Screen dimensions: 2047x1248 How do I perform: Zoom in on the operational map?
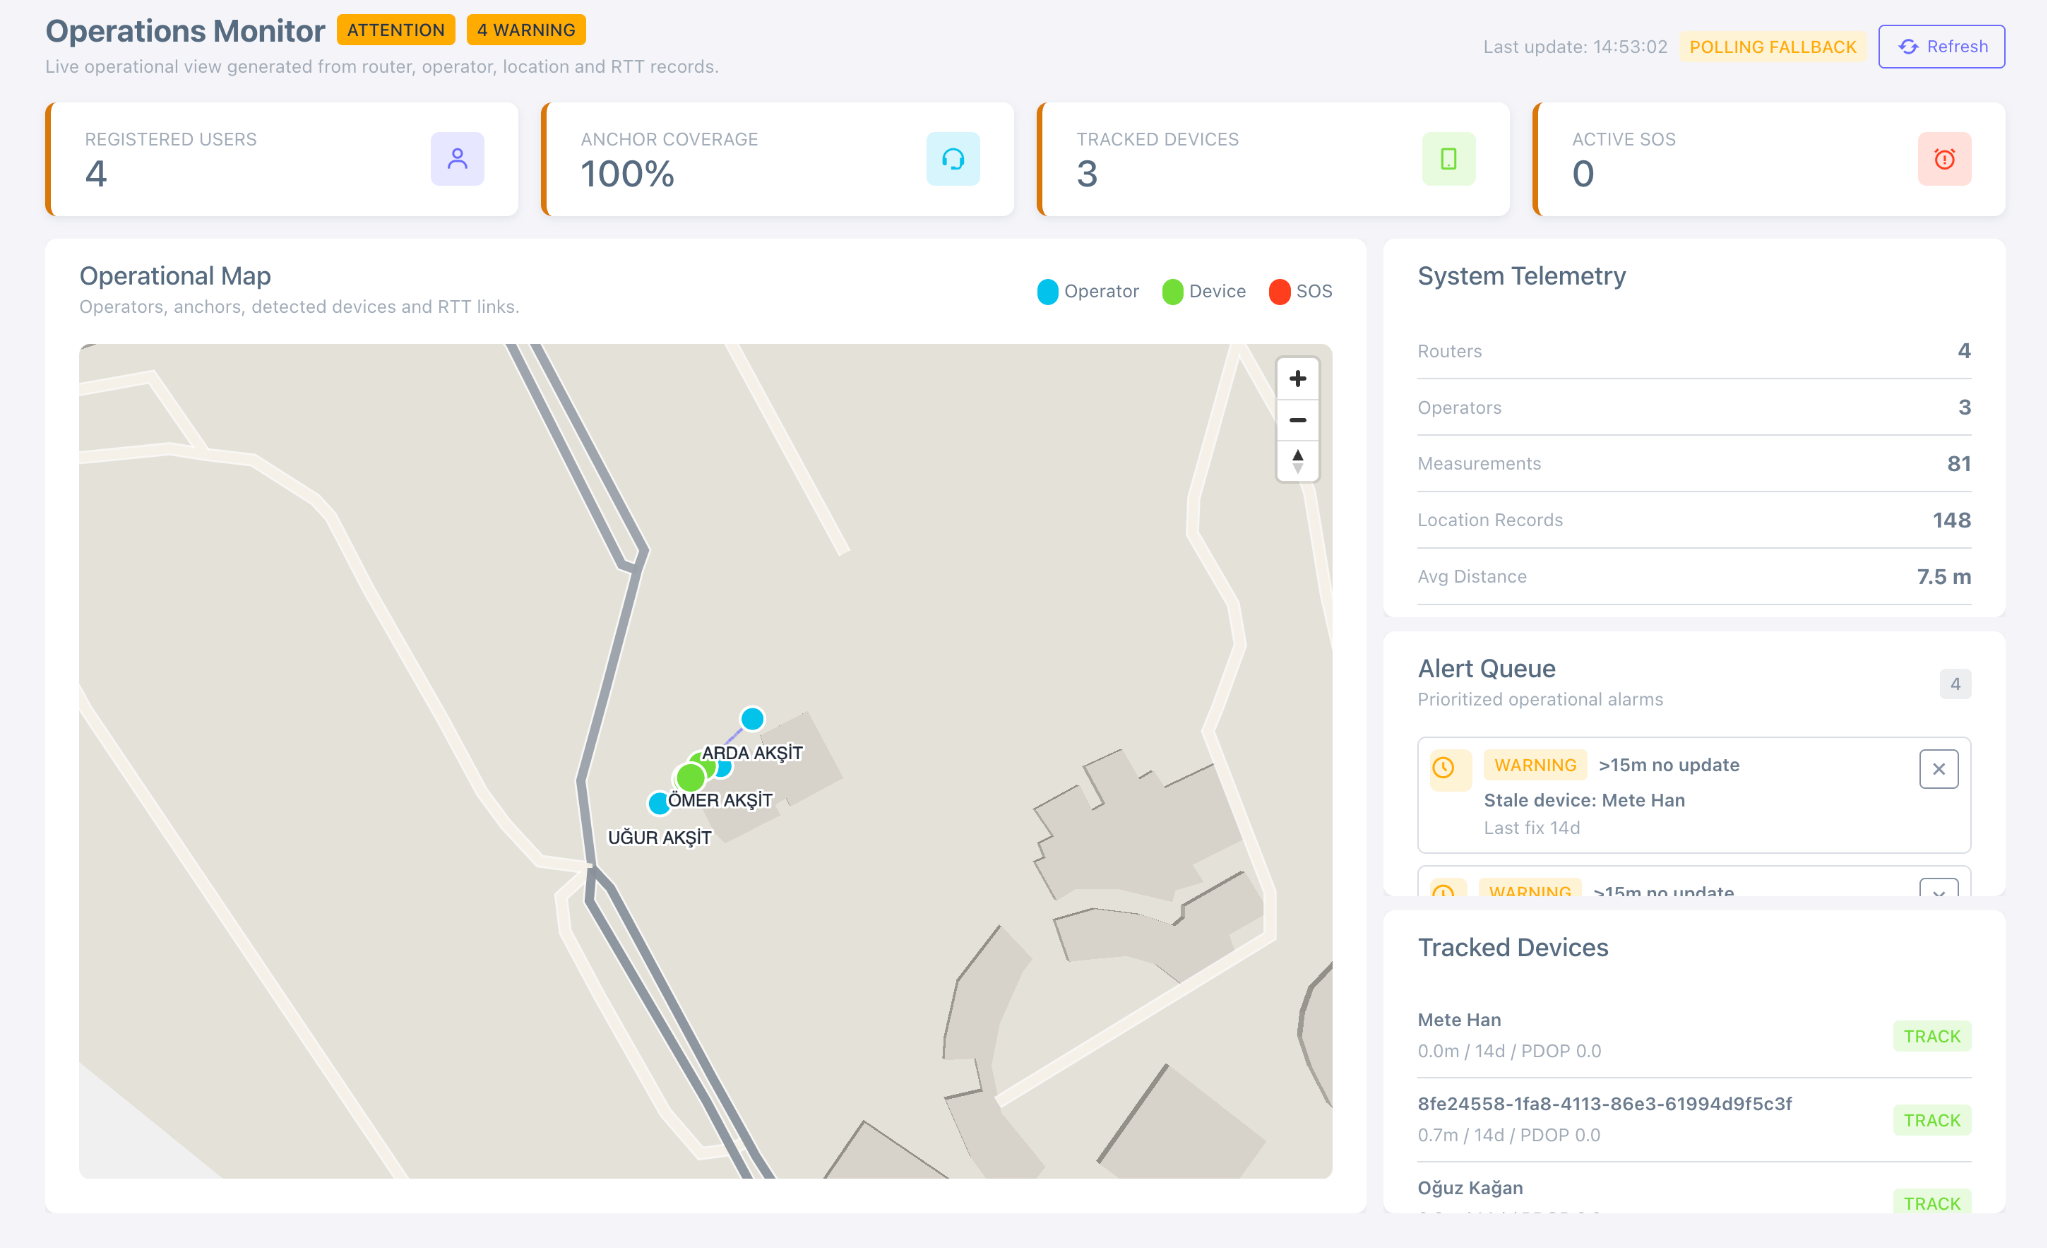(x=1298, y=379)
